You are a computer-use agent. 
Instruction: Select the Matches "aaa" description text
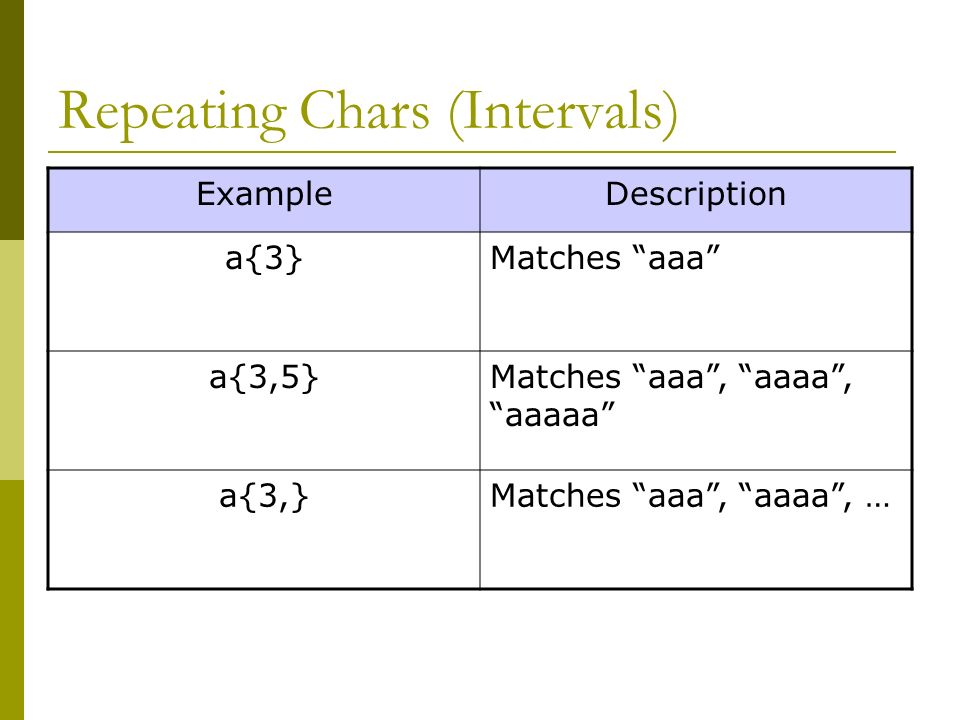pos(605,258)
